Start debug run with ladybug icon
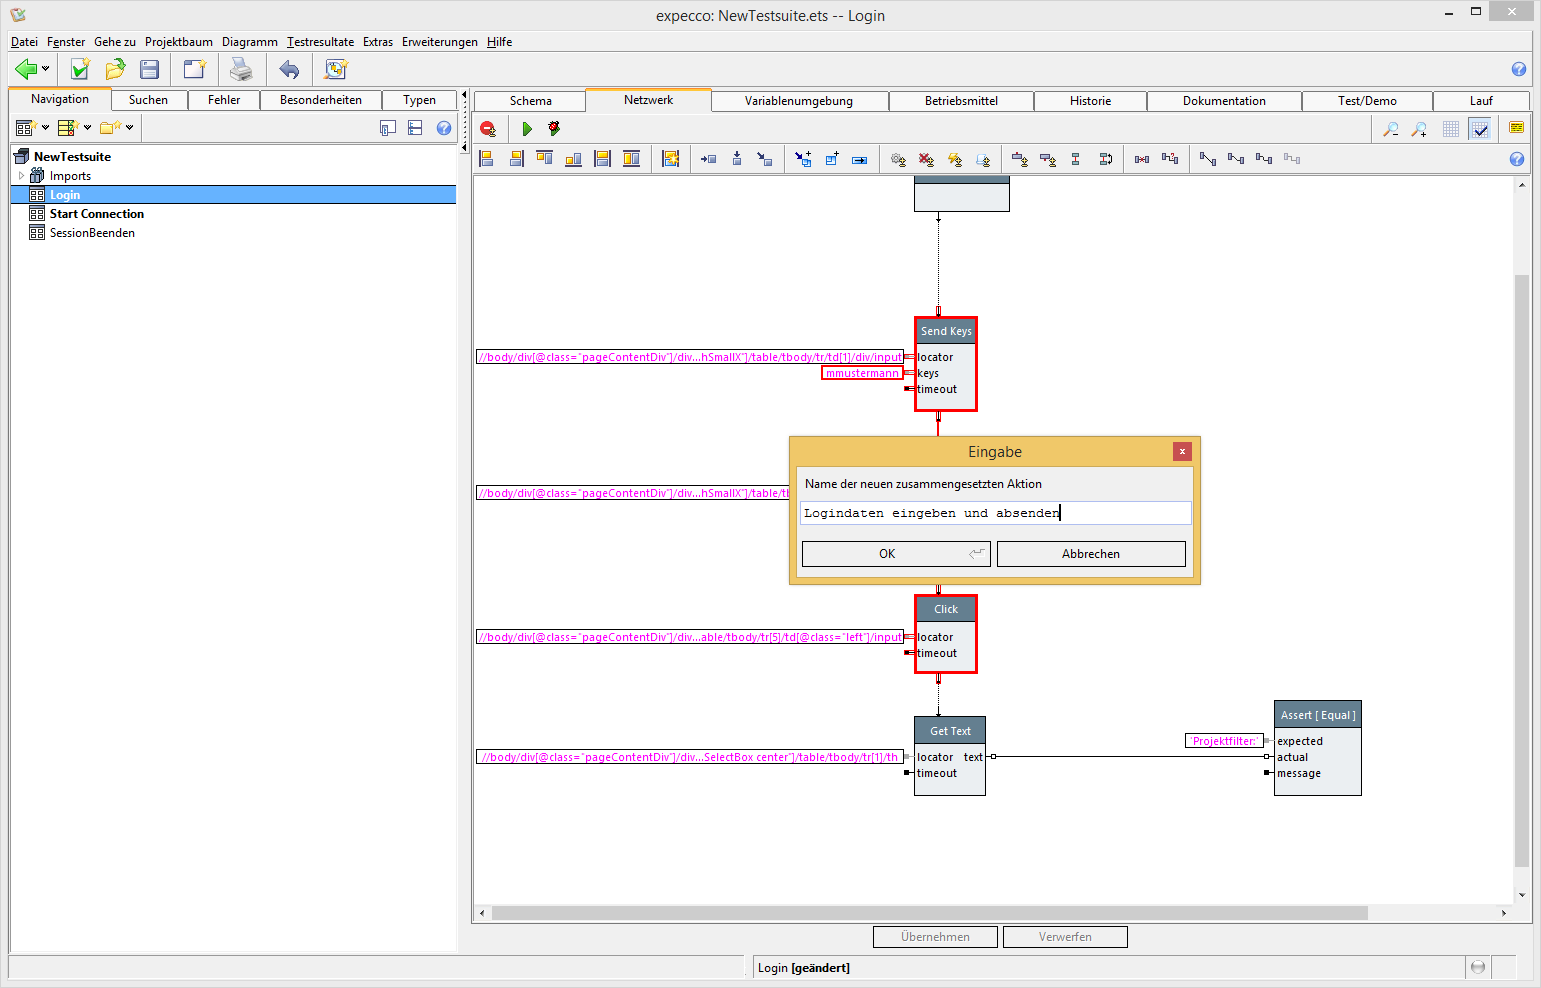This screenshot has width=1541, height=988. point(554,129)
